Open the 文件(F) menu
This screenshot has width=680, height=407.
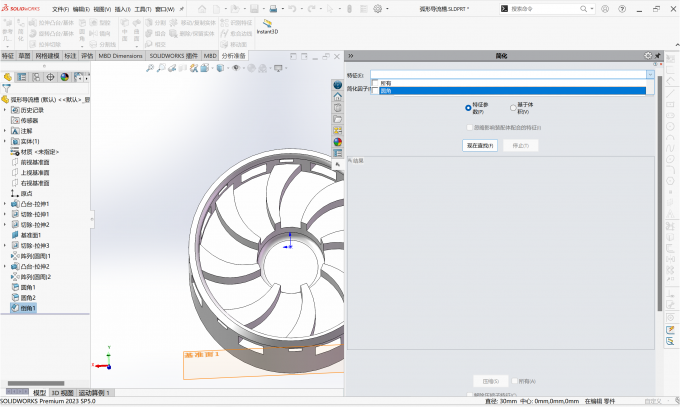click(x=60, y=9)
